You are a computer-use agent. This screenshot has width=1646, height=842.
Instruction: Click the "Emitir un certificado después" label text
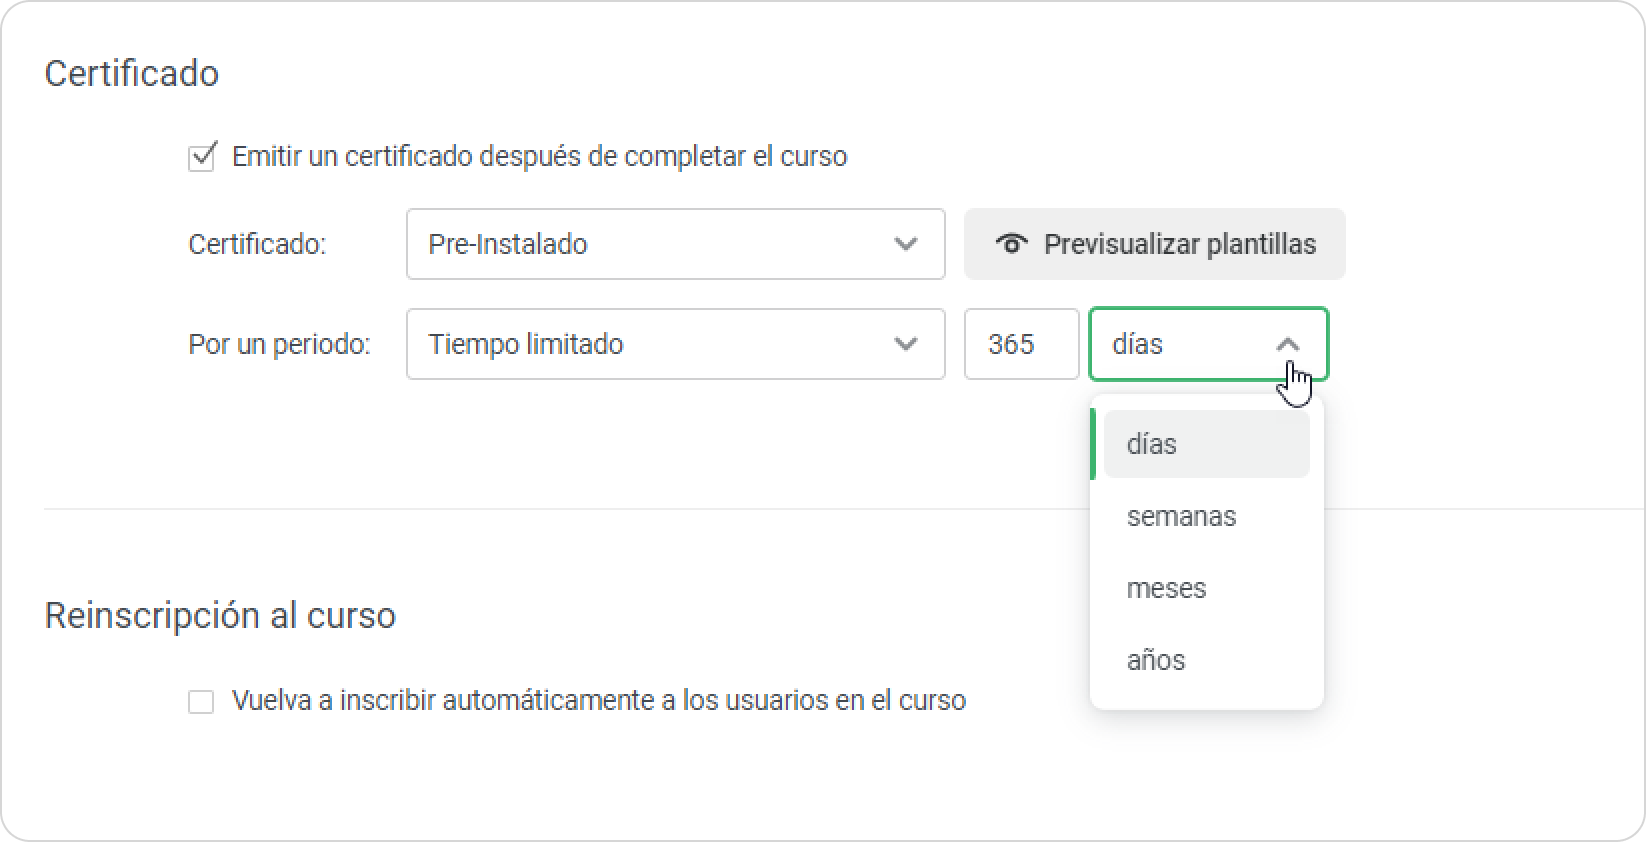point(539,157)
